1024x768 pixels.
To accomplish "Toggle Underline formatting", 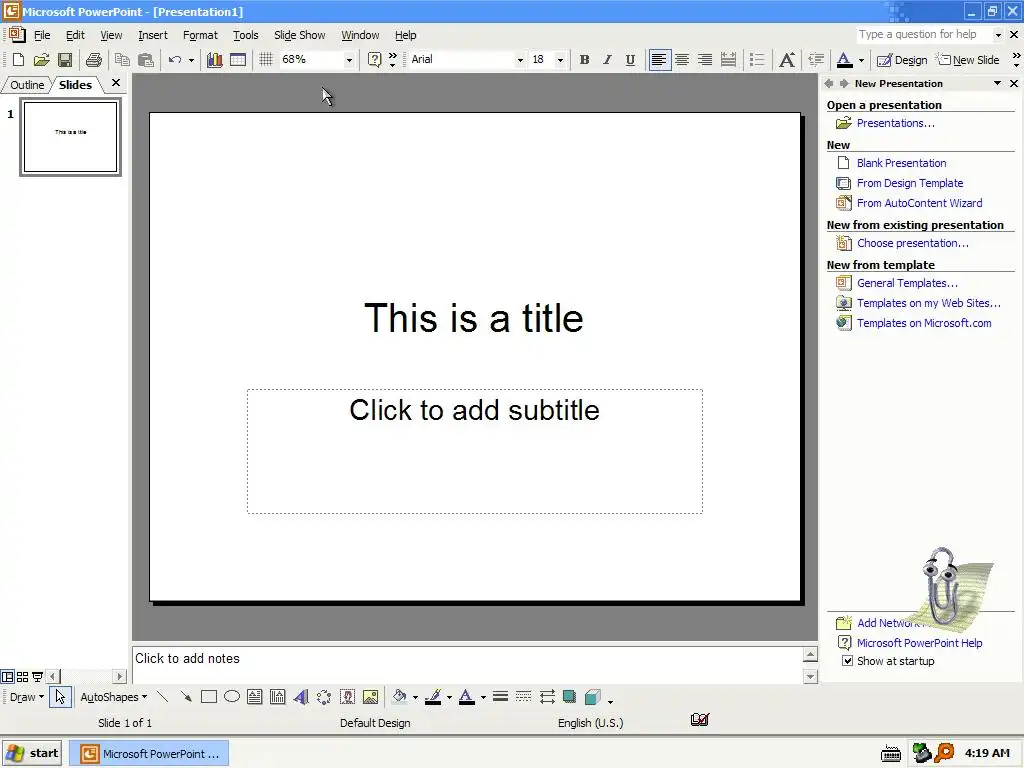I will pyautogui.click(x=630, y=59).
